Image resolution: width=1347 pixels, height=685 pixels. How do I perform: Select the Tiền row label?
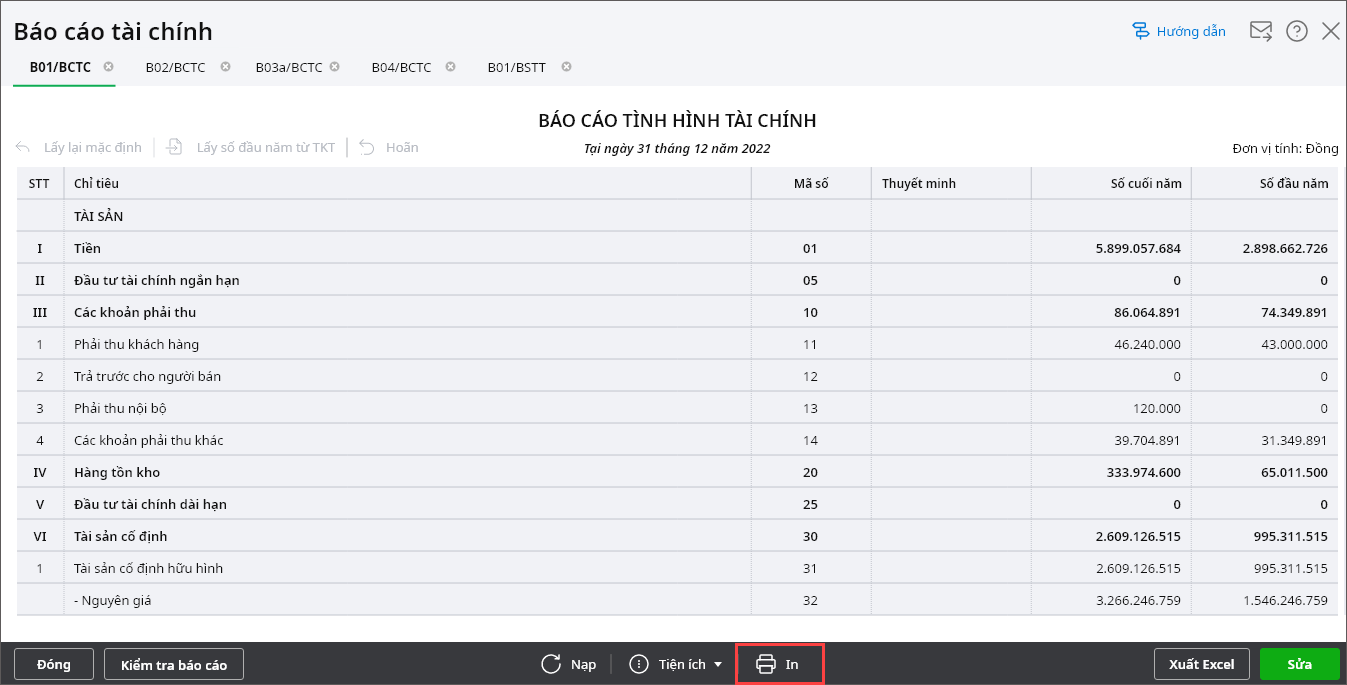(x=87, y=248)
